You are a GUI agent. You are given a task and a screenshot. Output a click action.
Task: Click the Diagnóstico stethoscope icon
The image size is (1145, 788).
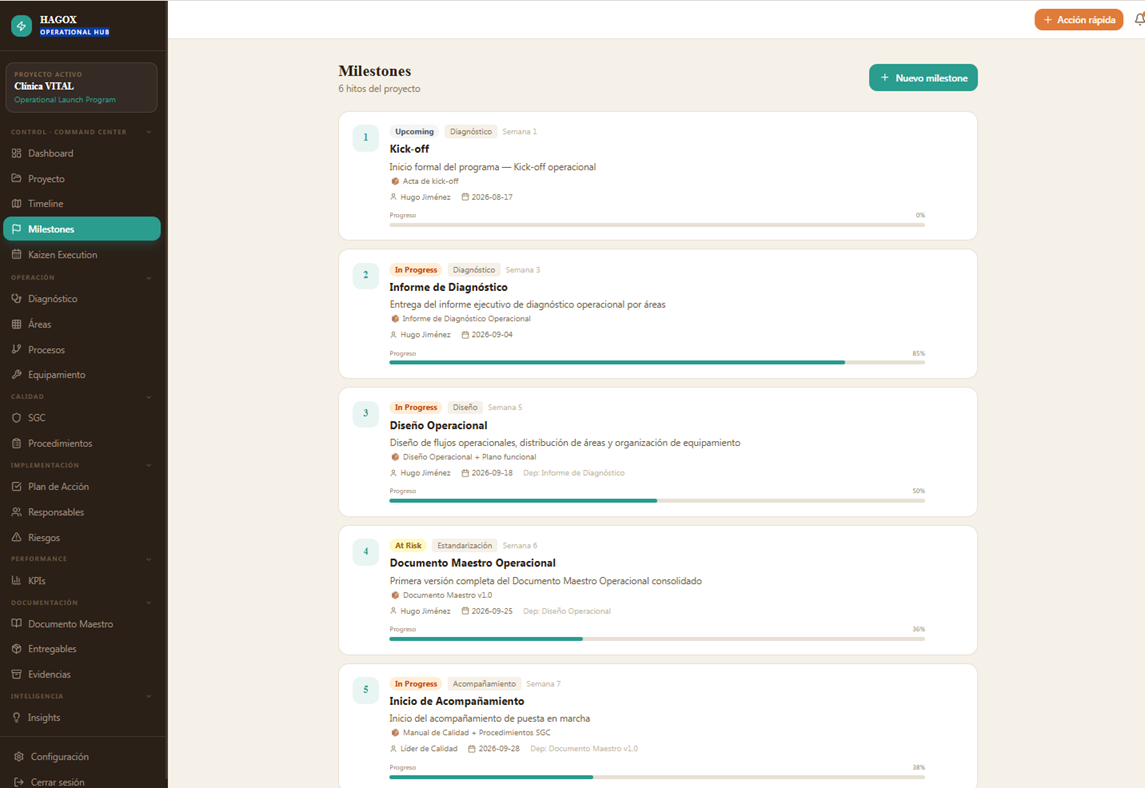17,298
